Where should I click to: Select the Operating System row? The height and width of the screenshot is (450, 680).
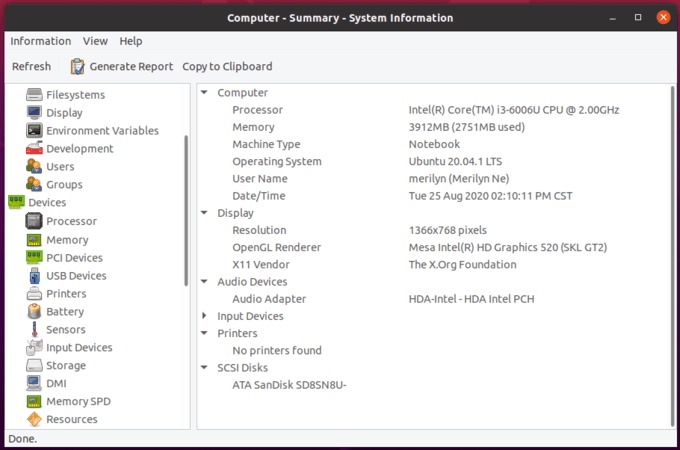[x=434, y=161]
